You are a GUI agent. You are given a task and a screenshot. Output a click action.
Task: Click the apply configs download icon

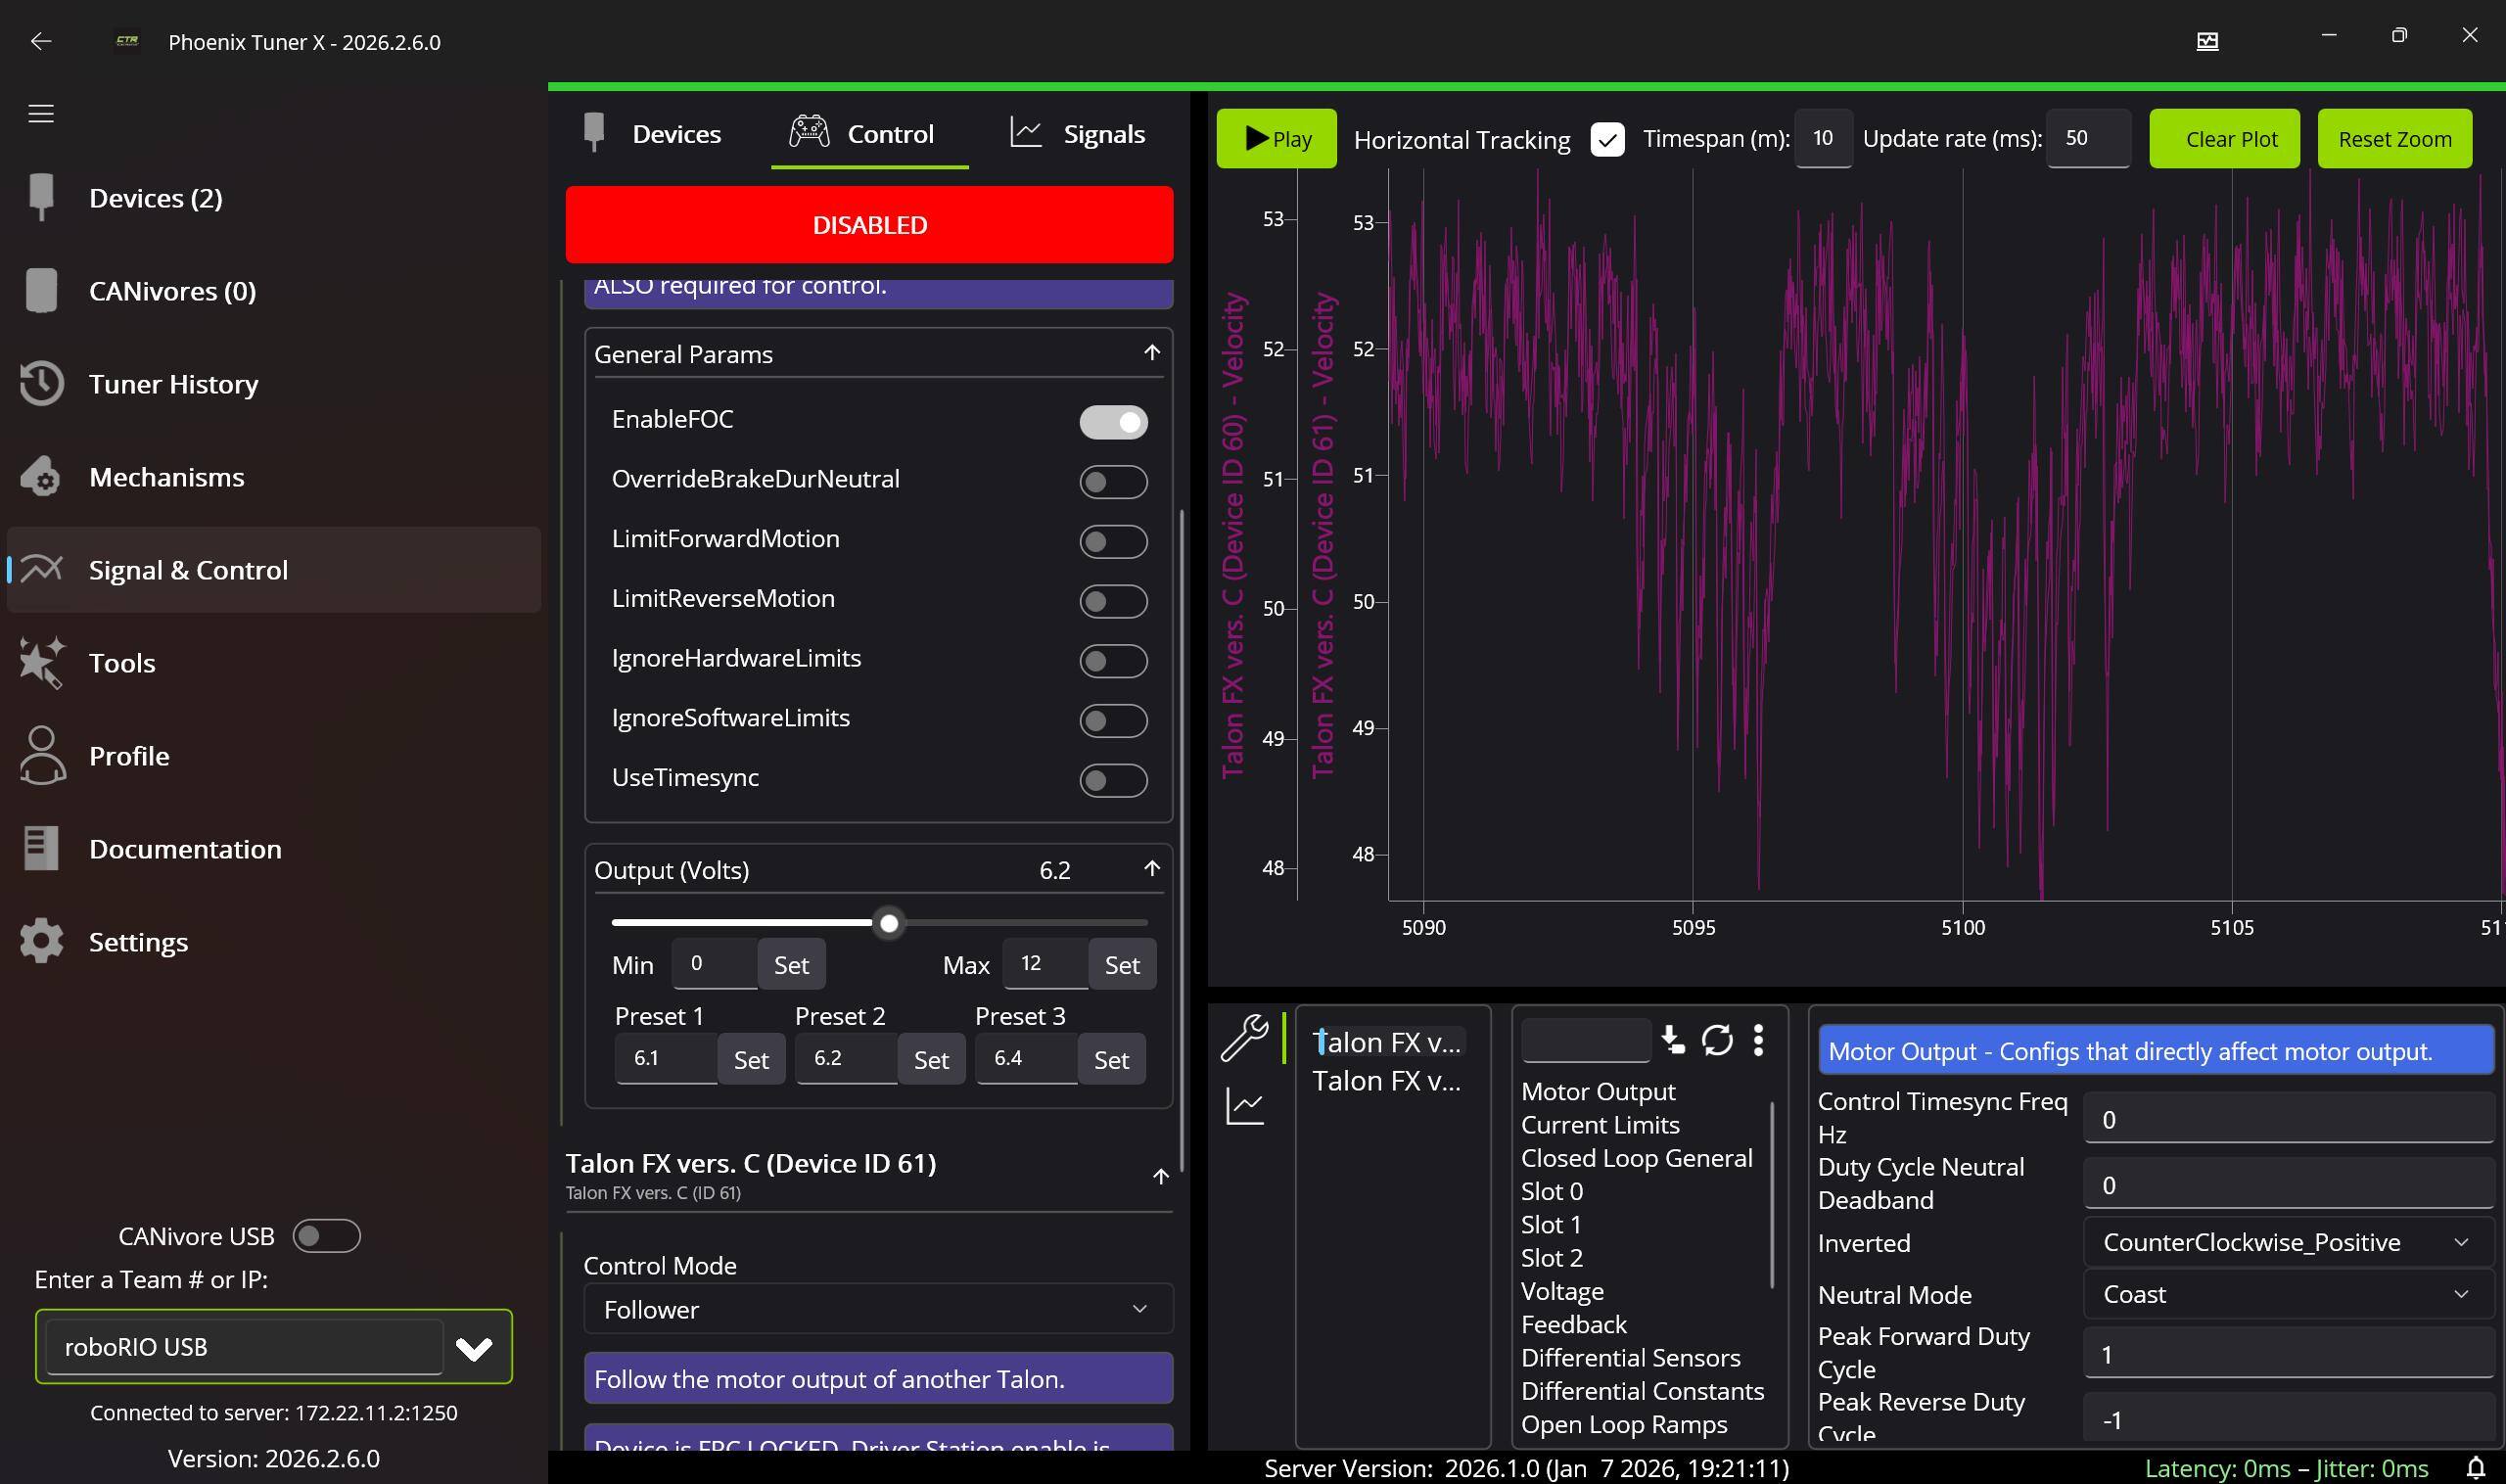coord(1673,1040)
